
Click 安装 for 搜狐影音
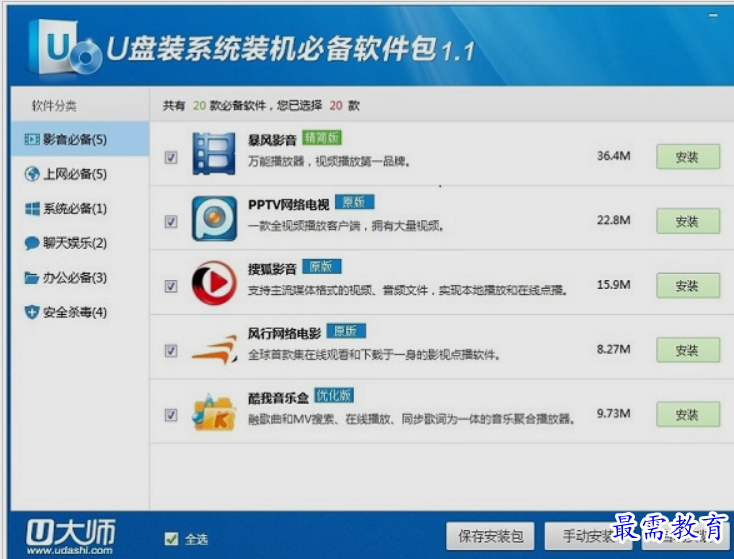[688, 286]
